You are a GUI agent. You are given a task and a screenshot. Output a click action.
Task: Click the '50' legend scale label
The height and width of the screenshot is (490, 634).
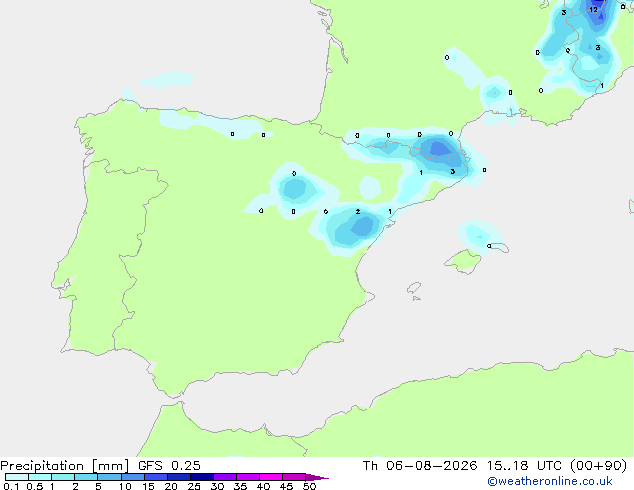click(309, 486)
